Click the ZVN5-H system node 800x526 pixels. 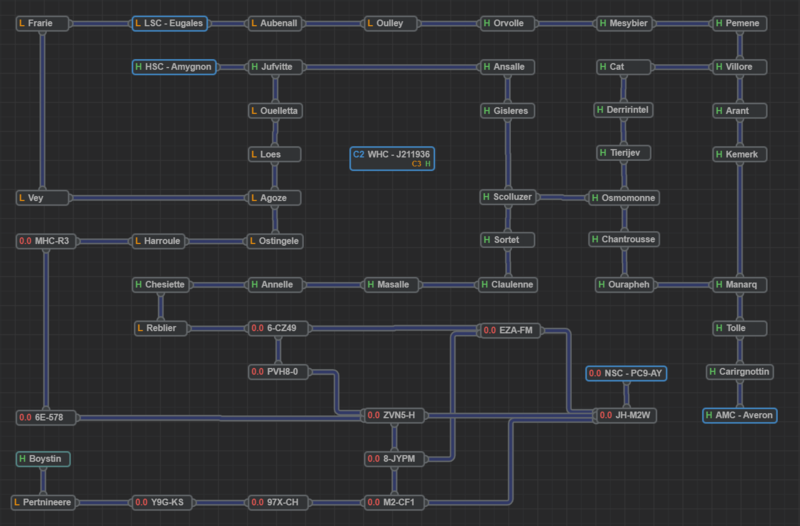[x=393, y=415]
